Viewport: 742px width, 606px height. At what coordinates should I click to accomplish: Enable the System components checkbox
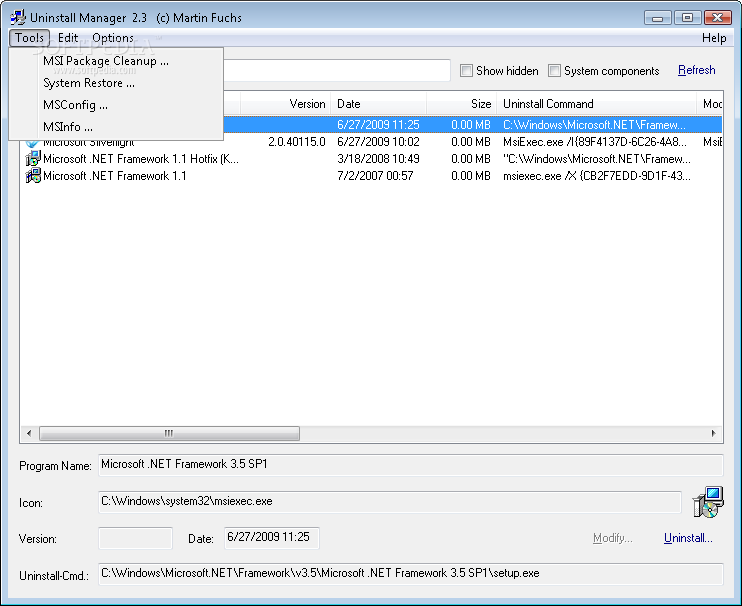coord(554,70)
